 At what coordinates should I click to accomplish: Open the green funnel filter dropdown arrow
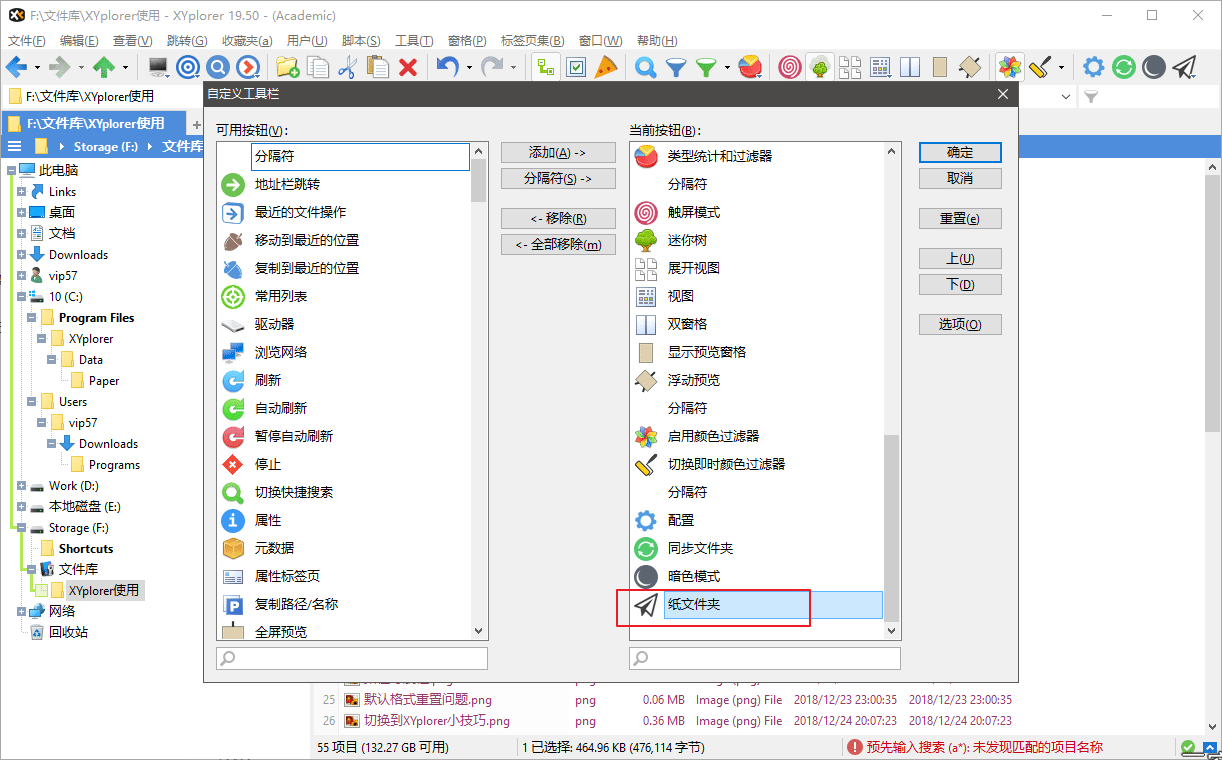727,68
